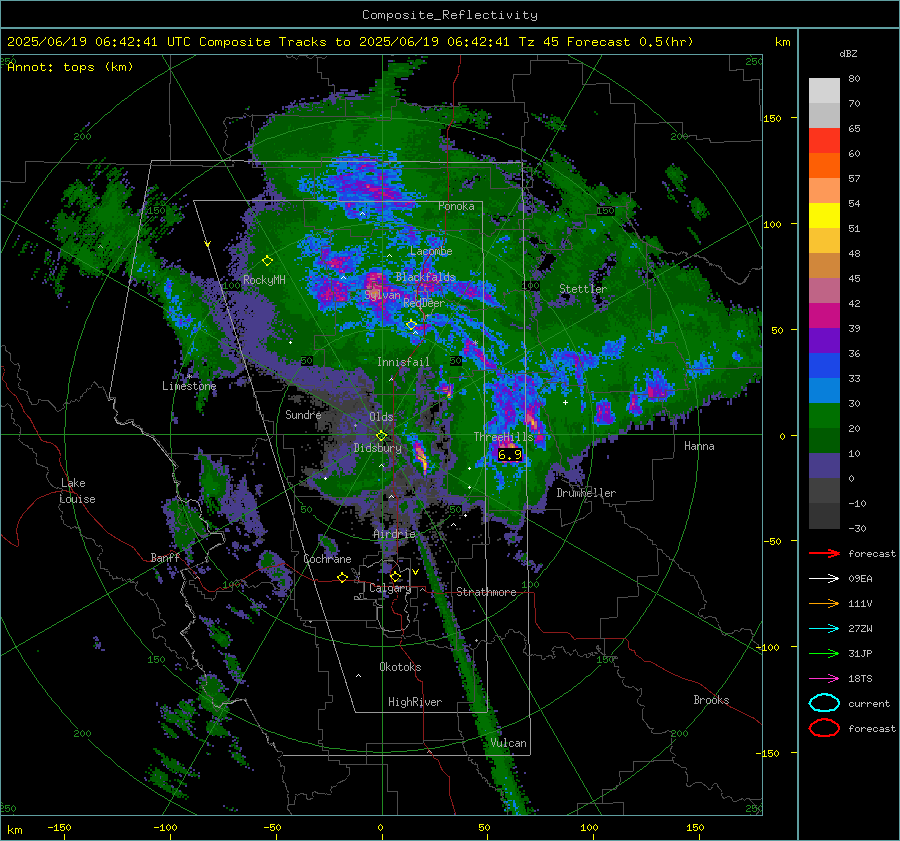Click the timestamp track header line

coord(350,42)
